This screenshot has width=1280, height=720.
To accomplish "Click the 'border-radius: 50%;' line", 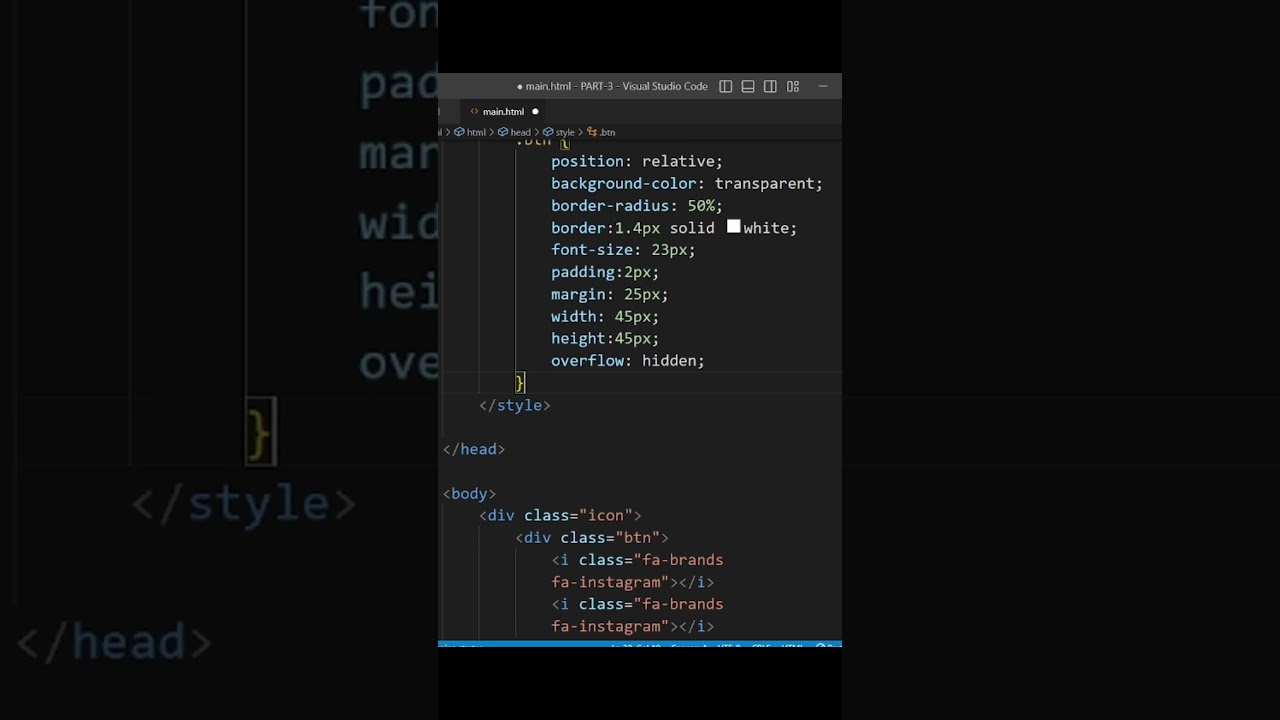I will [x=636, y=206].
